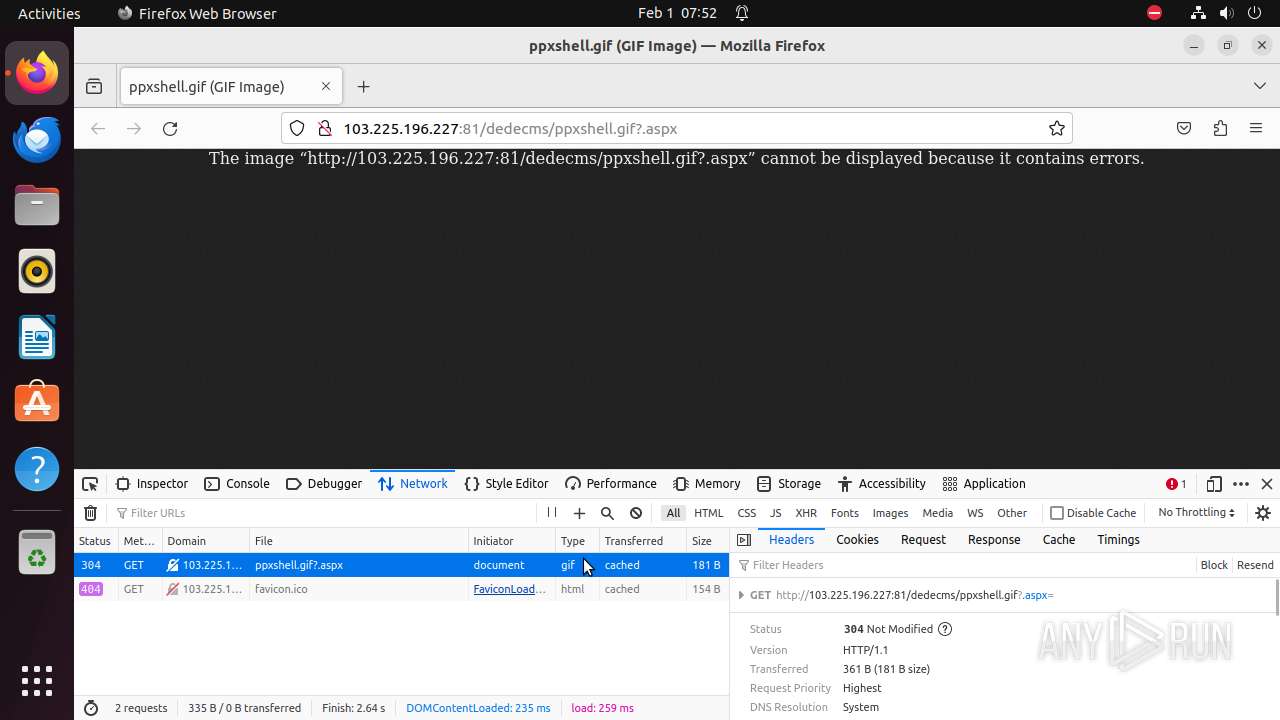Viewport: 1280px width, 720px height.
Task: Filter requests by Media
Action: pos(937,513)
